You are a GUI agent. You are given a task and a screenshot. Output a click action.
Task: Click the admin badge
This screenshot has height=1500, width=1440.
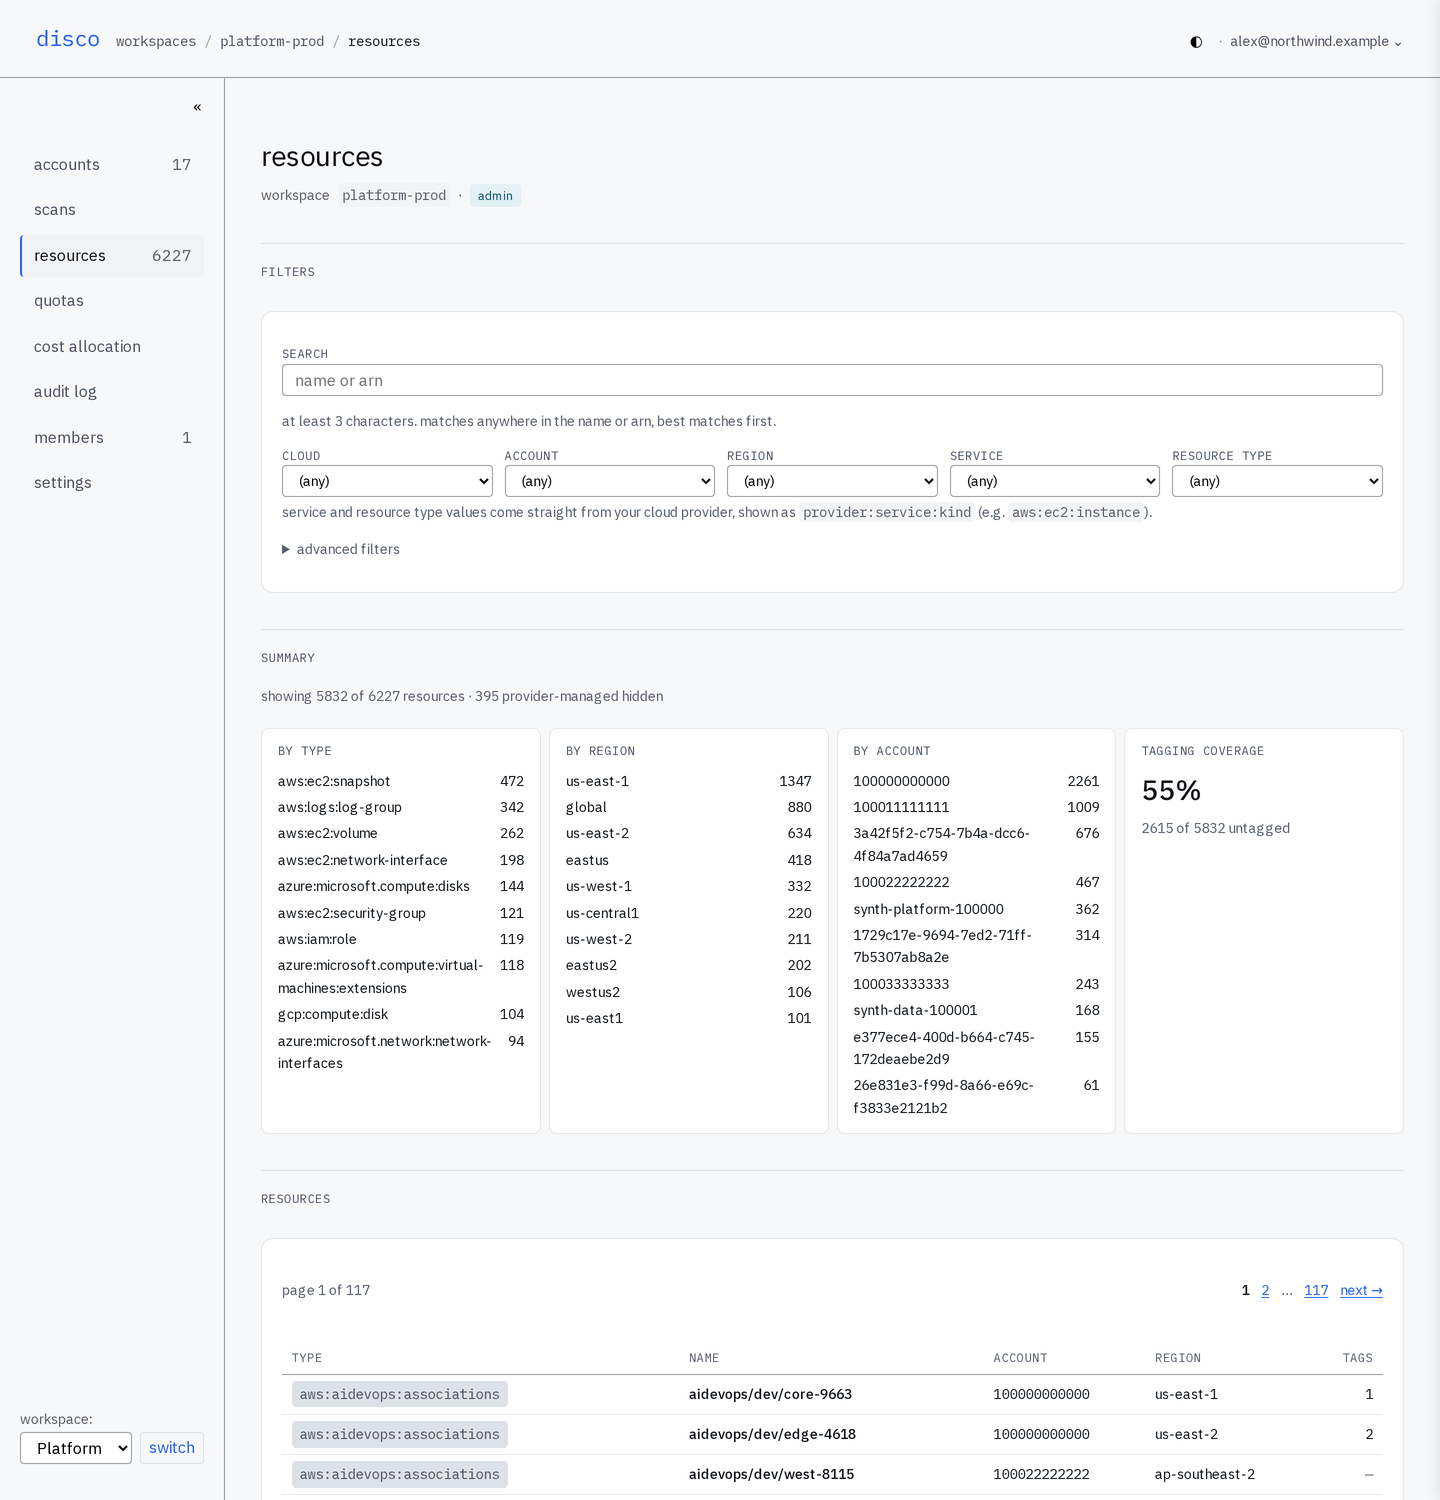click(x=495, y=196)
